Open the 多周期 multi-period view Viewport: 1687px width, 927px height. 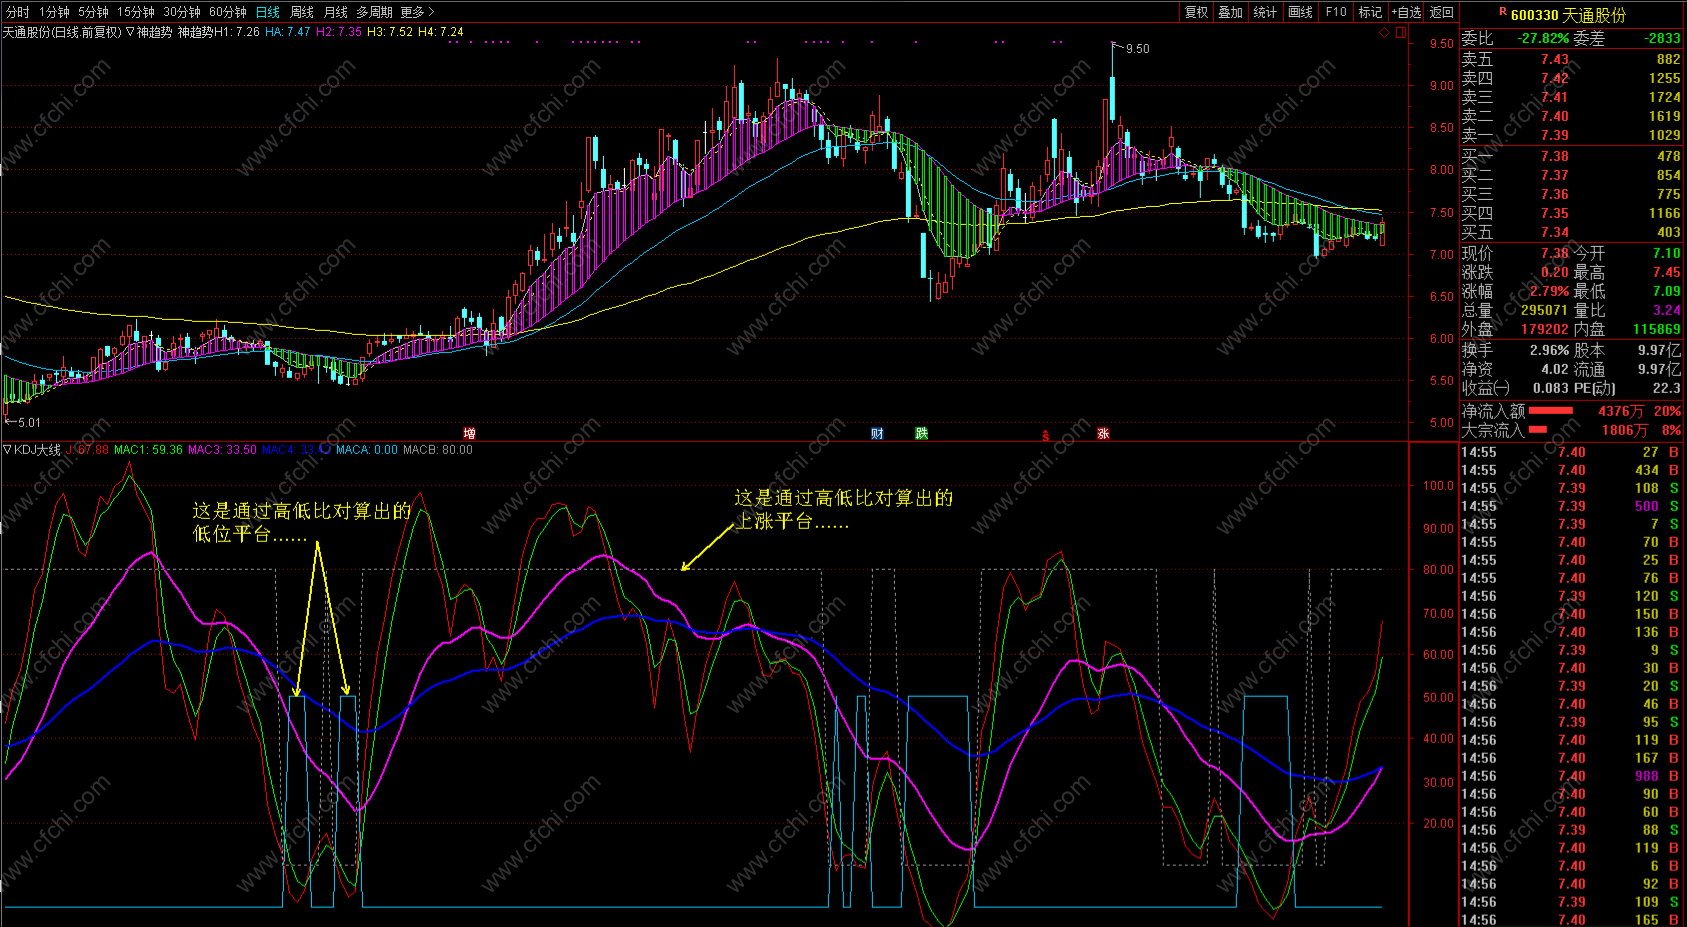click(x=375, y=12)
